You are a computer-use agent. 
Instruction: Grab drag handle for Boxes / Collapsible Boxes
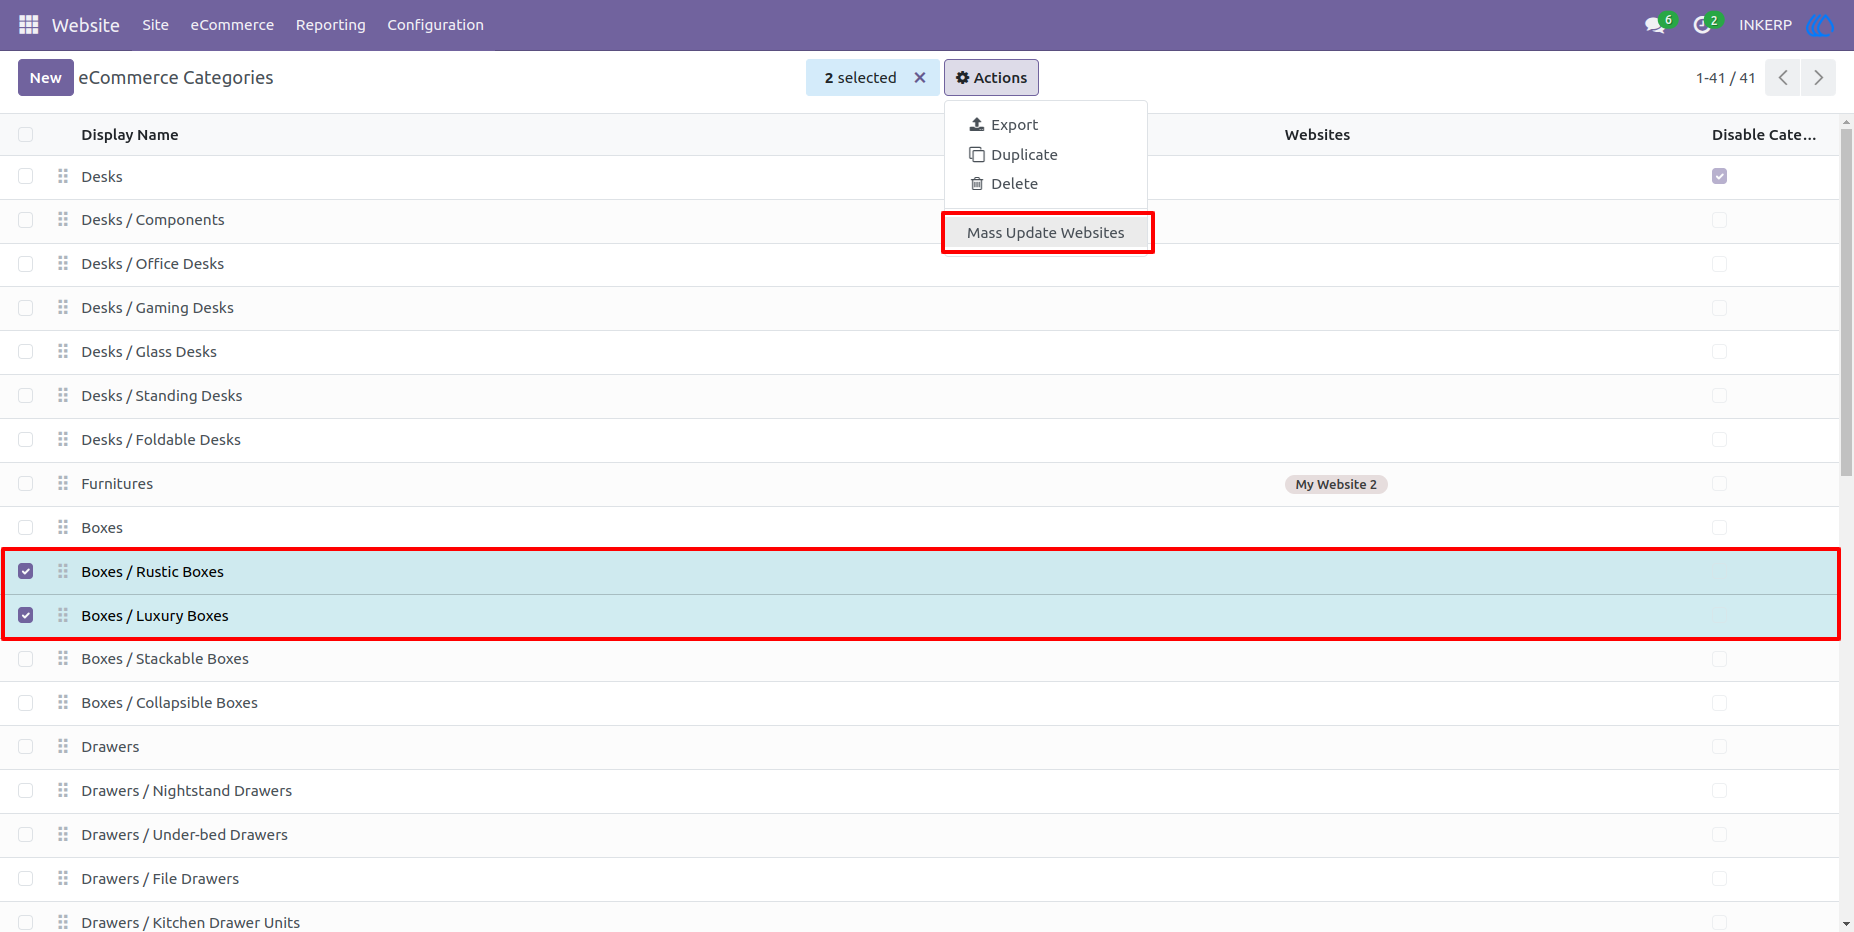[x=63, y=702]
